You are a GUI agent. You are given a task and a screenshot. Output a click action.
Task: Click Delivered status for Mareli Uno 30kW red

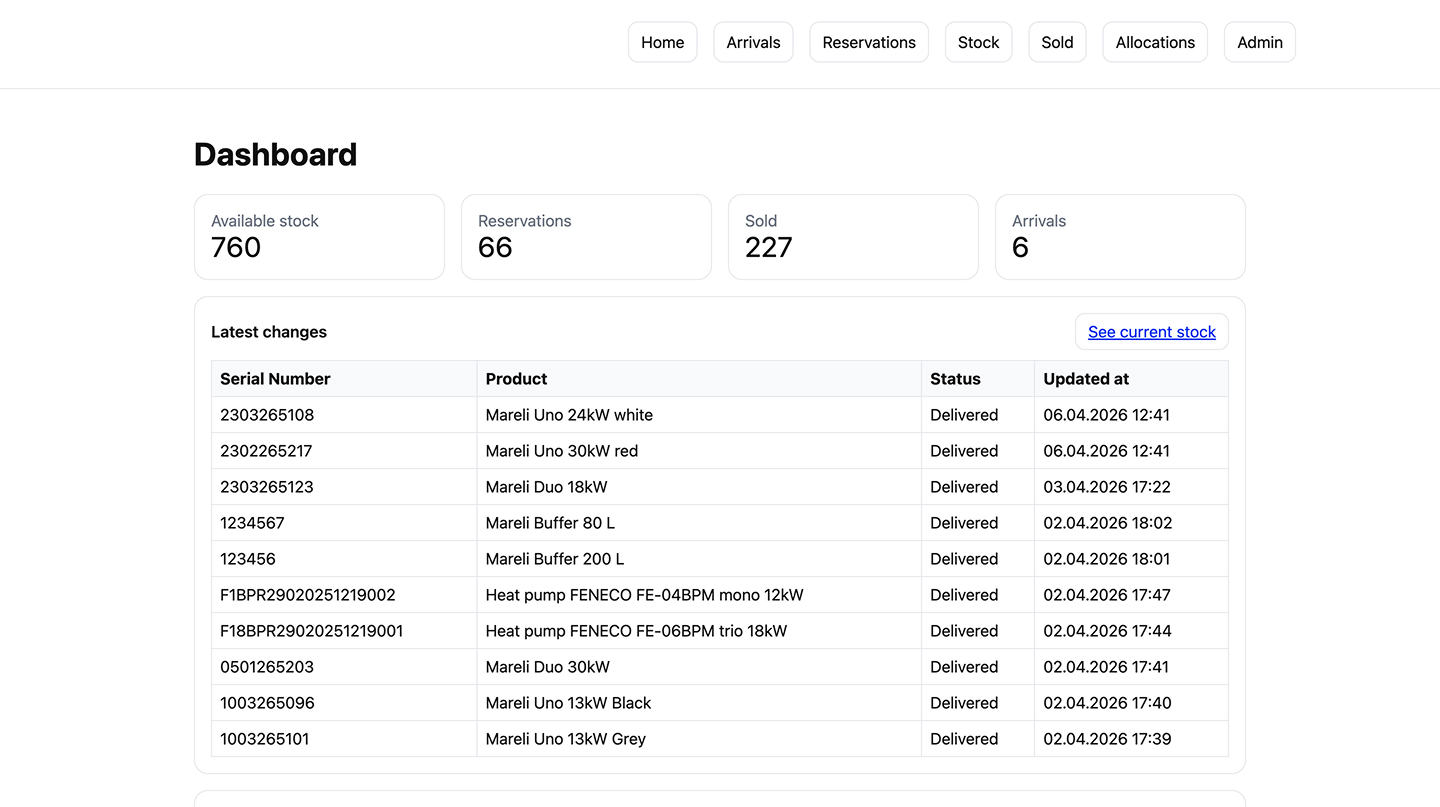click(x=964, y=451)
